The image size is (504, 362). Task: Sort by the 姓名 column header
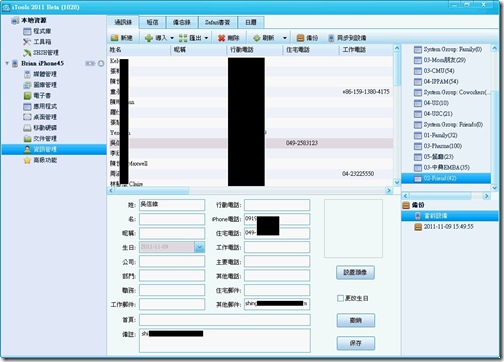pyautogui.click(x=139, y=50)
